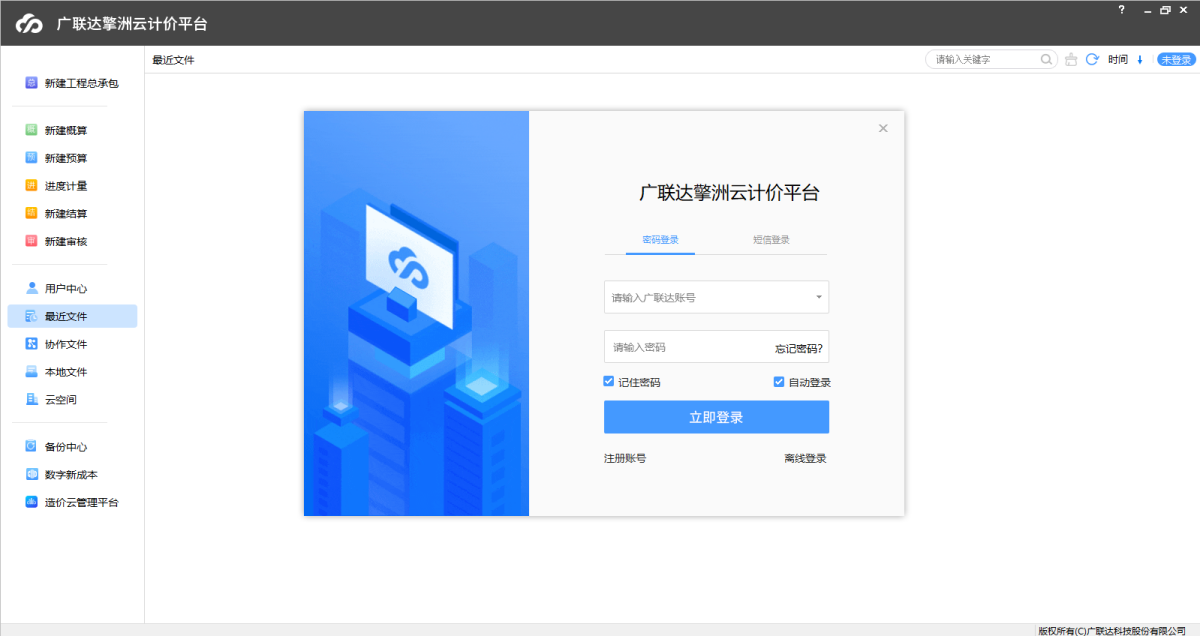Viewport: 1200px width, 636px height.
Task: Click the clear brush icon in toolbar
Action: pyautogui.click(x=1071, y=60)
